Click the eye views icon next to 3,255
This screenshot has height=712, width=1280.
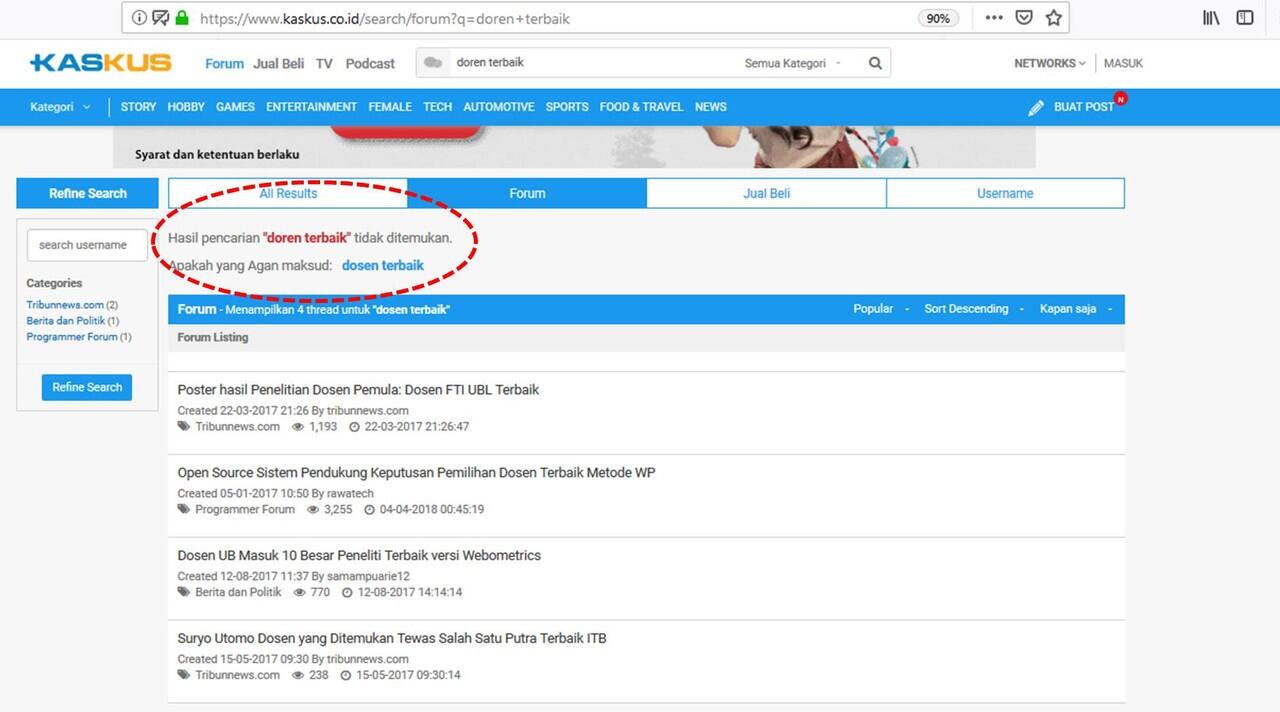tap(313, 509)
